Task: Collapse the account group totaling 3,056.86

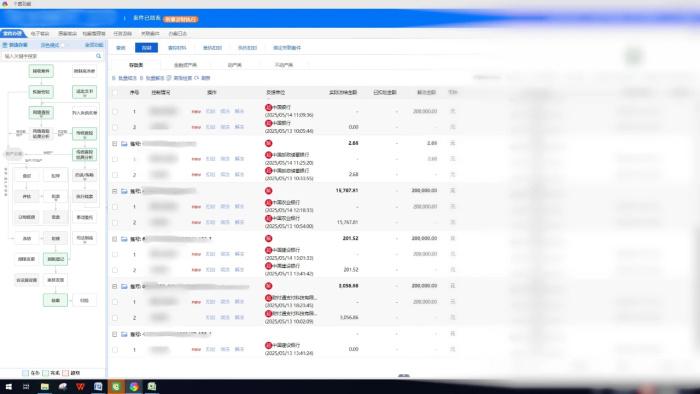Action: (x=115, y=286)
